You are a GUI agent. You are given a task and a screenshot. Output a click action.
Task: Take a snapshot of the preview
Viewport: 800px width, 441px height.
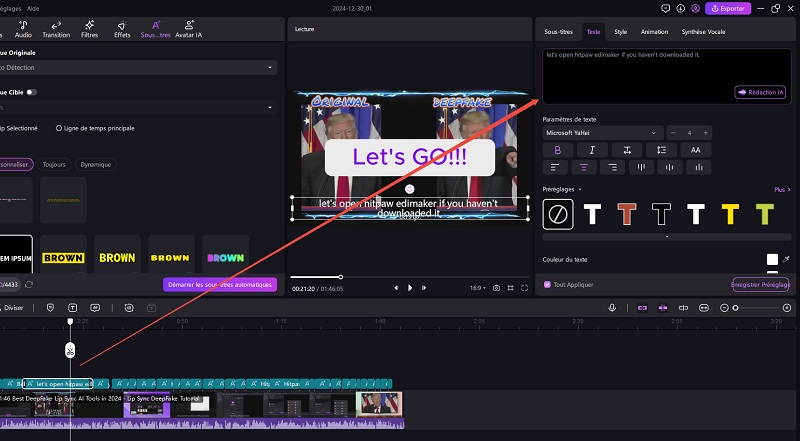pos(496,288)
